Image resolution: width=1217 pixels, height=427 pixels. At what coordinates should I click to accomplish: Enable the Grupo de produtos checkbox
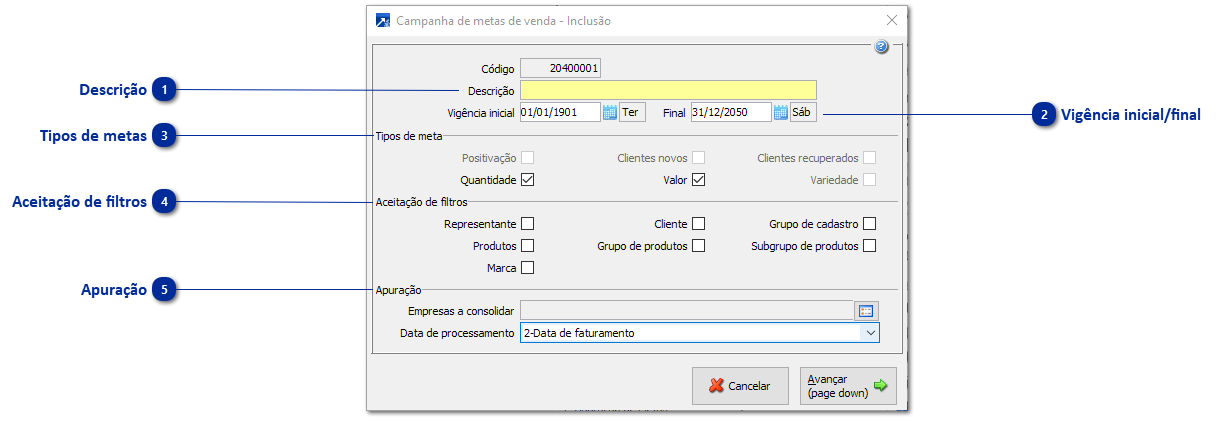pyautogui.click(x=699, y=246)
